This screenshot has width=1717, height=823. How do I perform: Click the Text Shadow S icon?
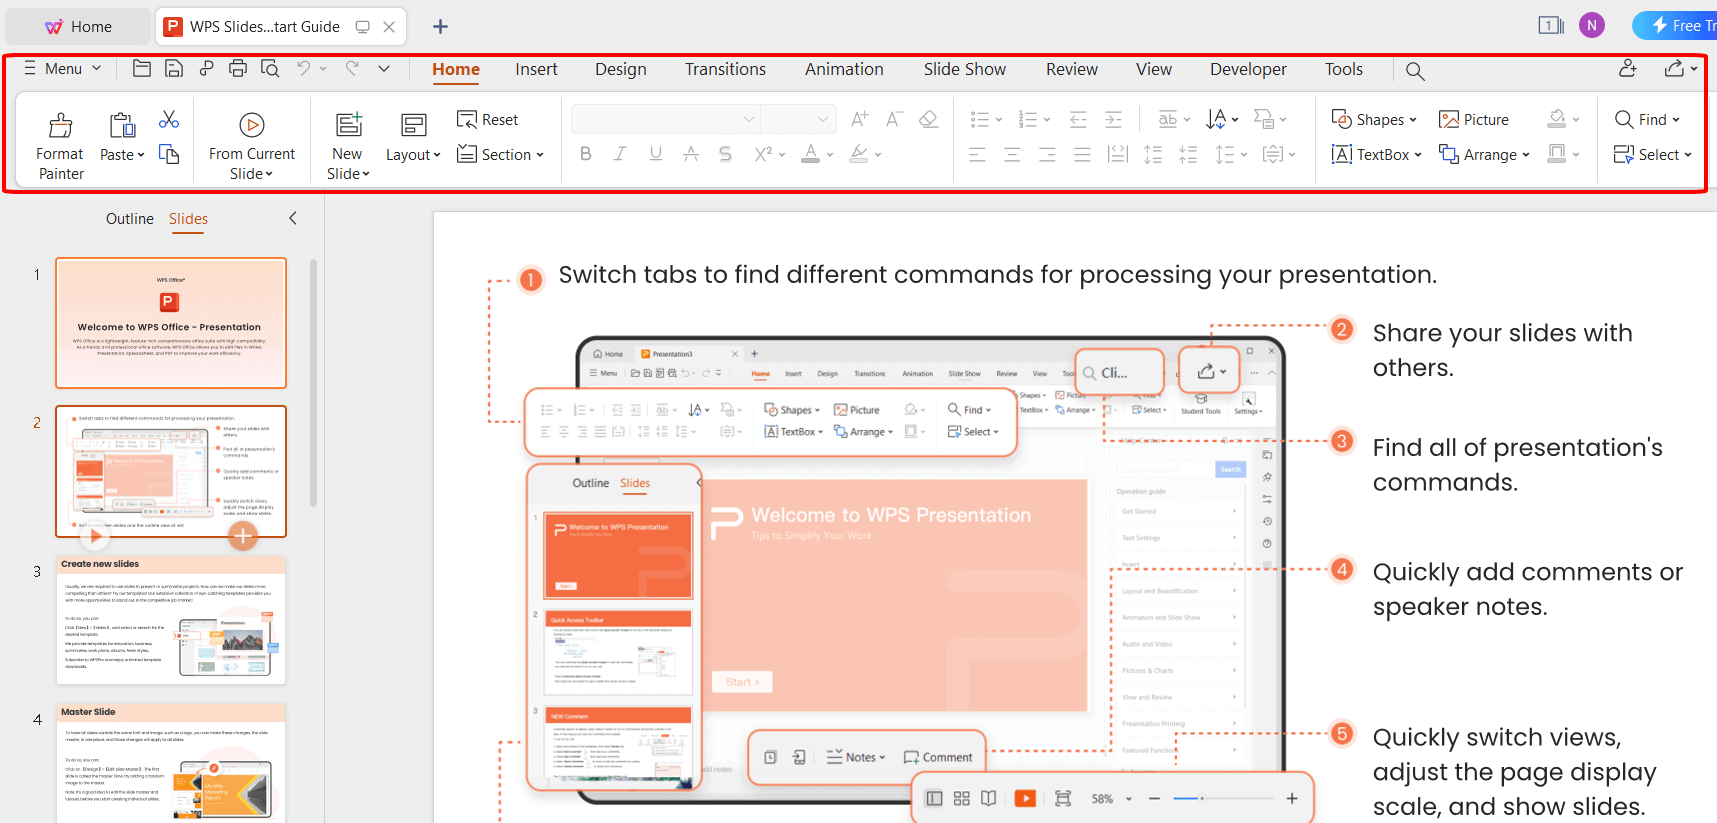pyautogui.click(x=725, y=154)
